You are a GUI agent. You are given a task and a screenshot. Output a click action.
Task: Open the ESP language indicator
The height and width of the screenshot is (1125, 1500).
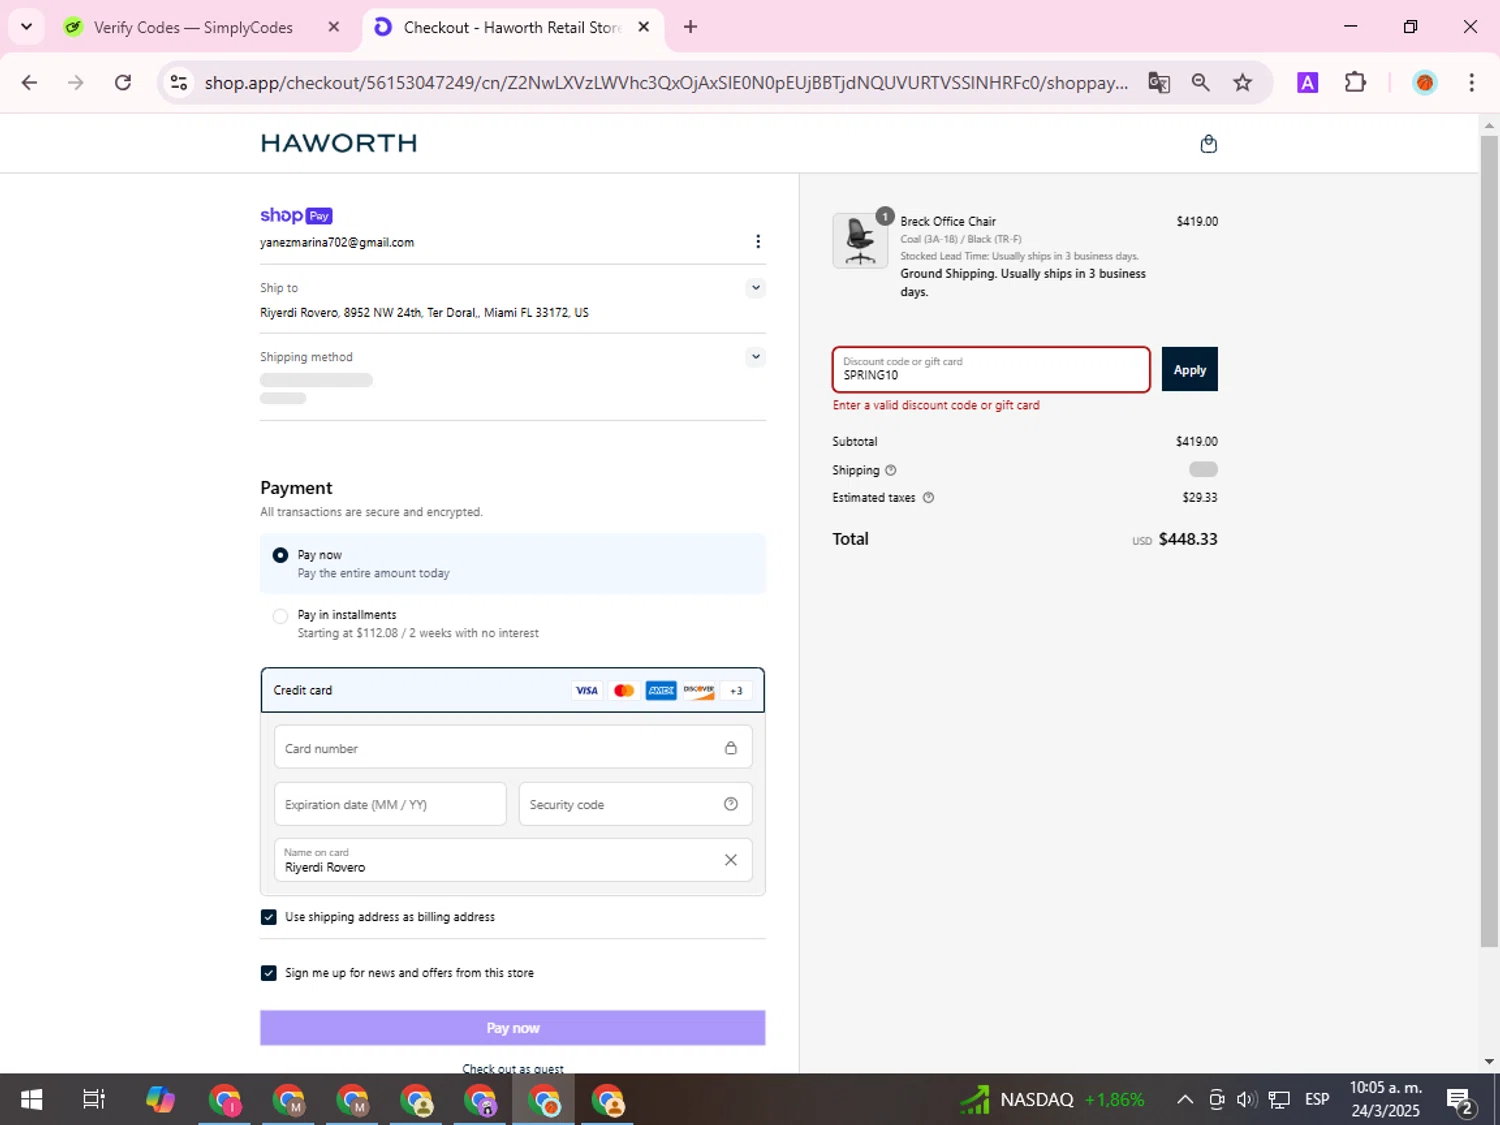(x=1317, y=1100)
